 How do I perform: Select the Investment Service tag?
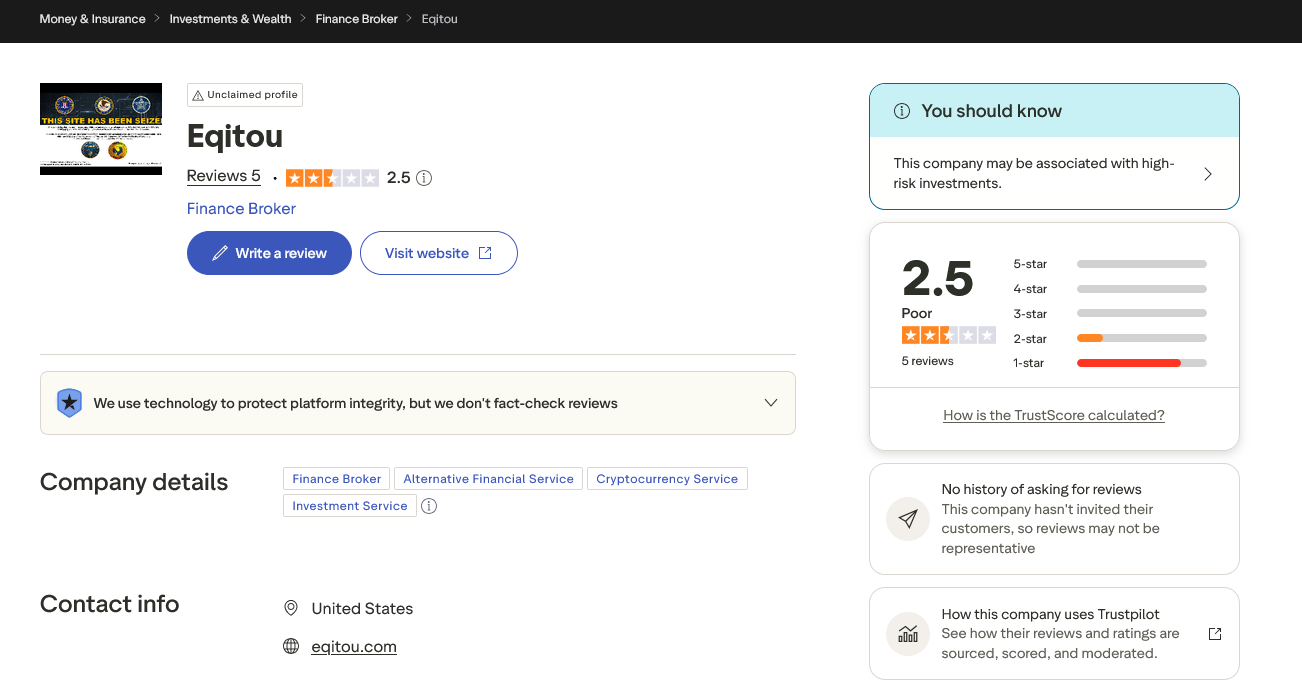click(350, 506)
